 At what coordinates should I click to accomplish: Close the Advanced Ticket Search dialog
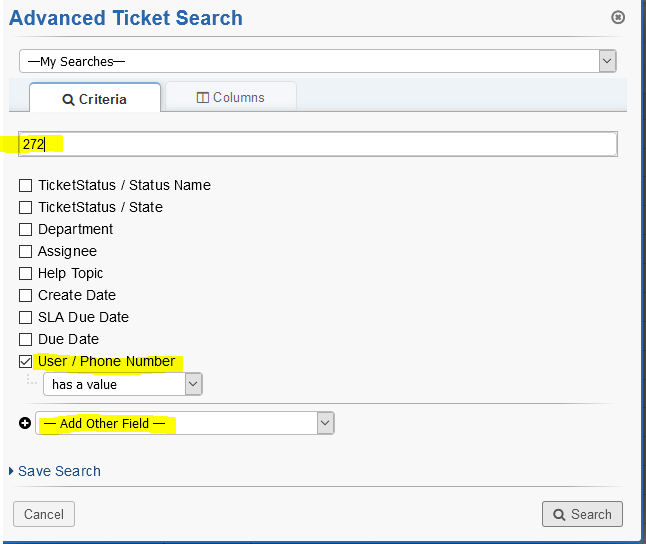pyautogui.click(x=618, y=17)
